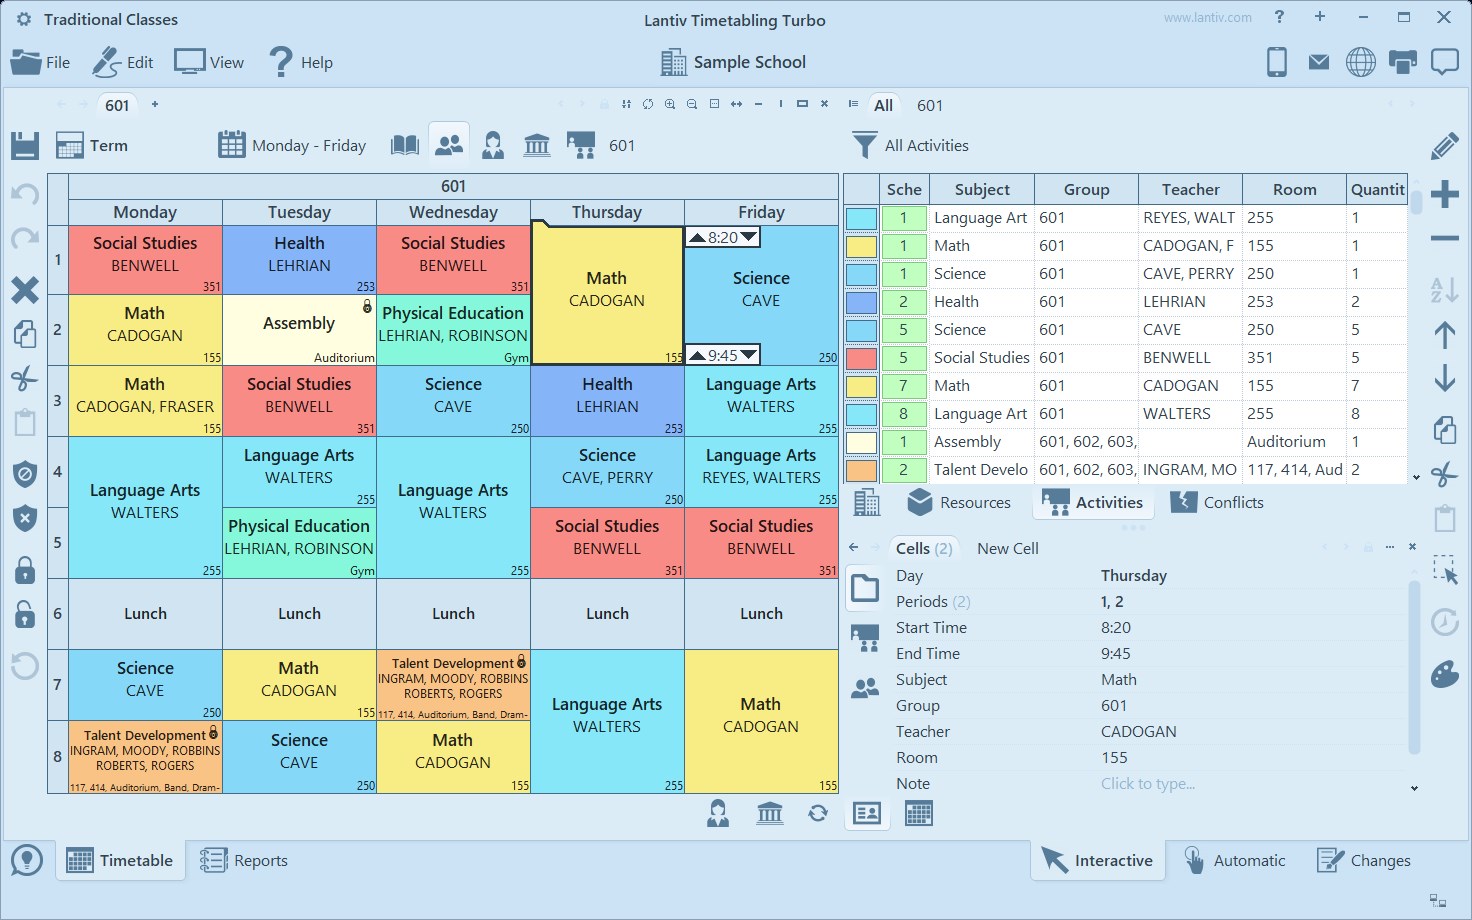This screenshot has height=920, width=1472.
Task: Click the www.lantiv.com link
Action: (1208, 18)
